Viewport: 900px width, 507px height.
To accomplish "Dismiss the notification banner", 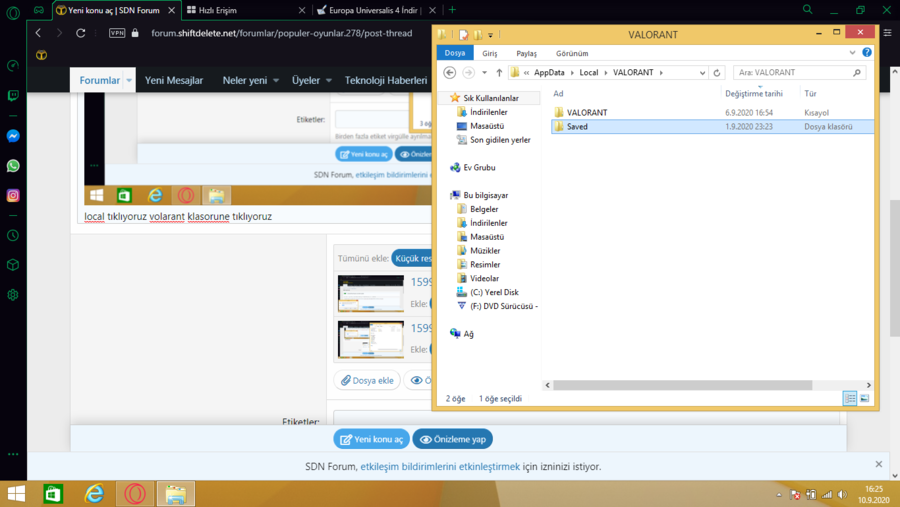I will pos(879,464).
